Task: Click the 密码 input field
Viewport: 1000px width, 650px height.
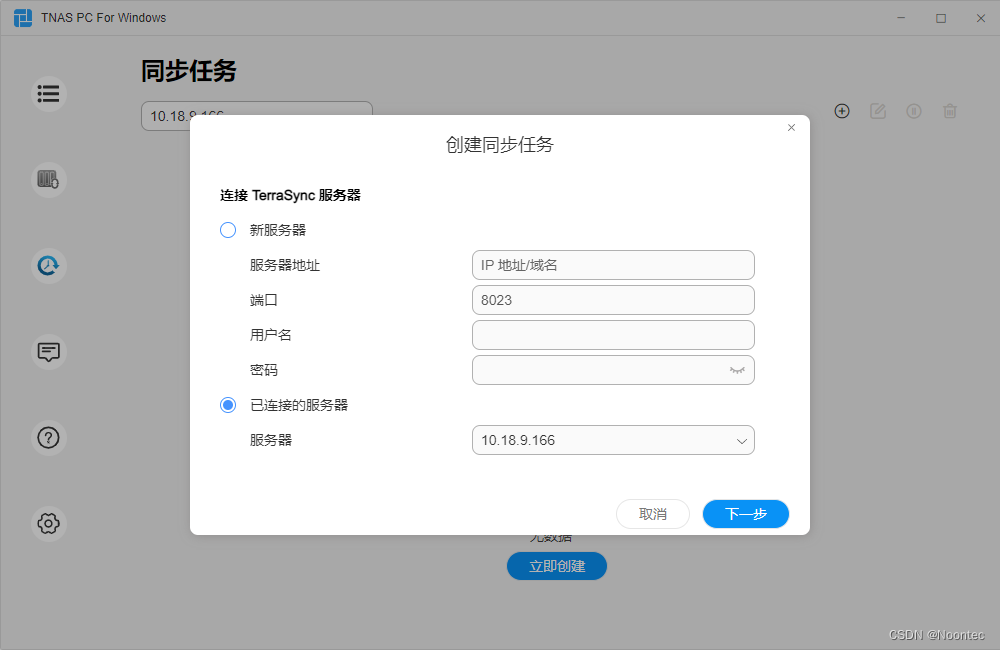Action: (x=613, y=370)
